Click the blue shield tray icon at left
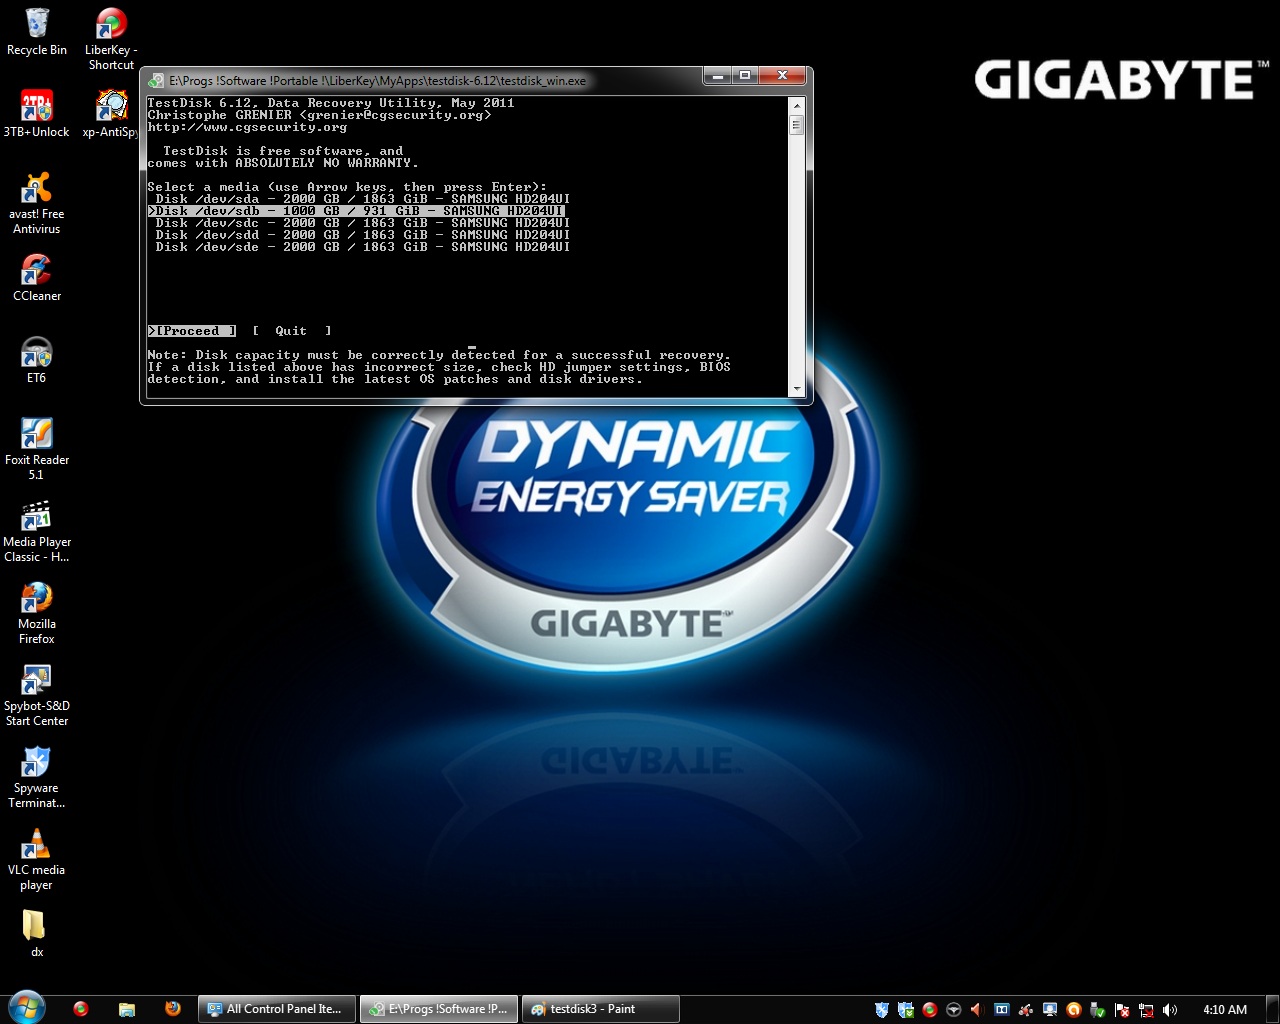1280x1024 pixels. pyautogui.click(x=882, y=1010)
